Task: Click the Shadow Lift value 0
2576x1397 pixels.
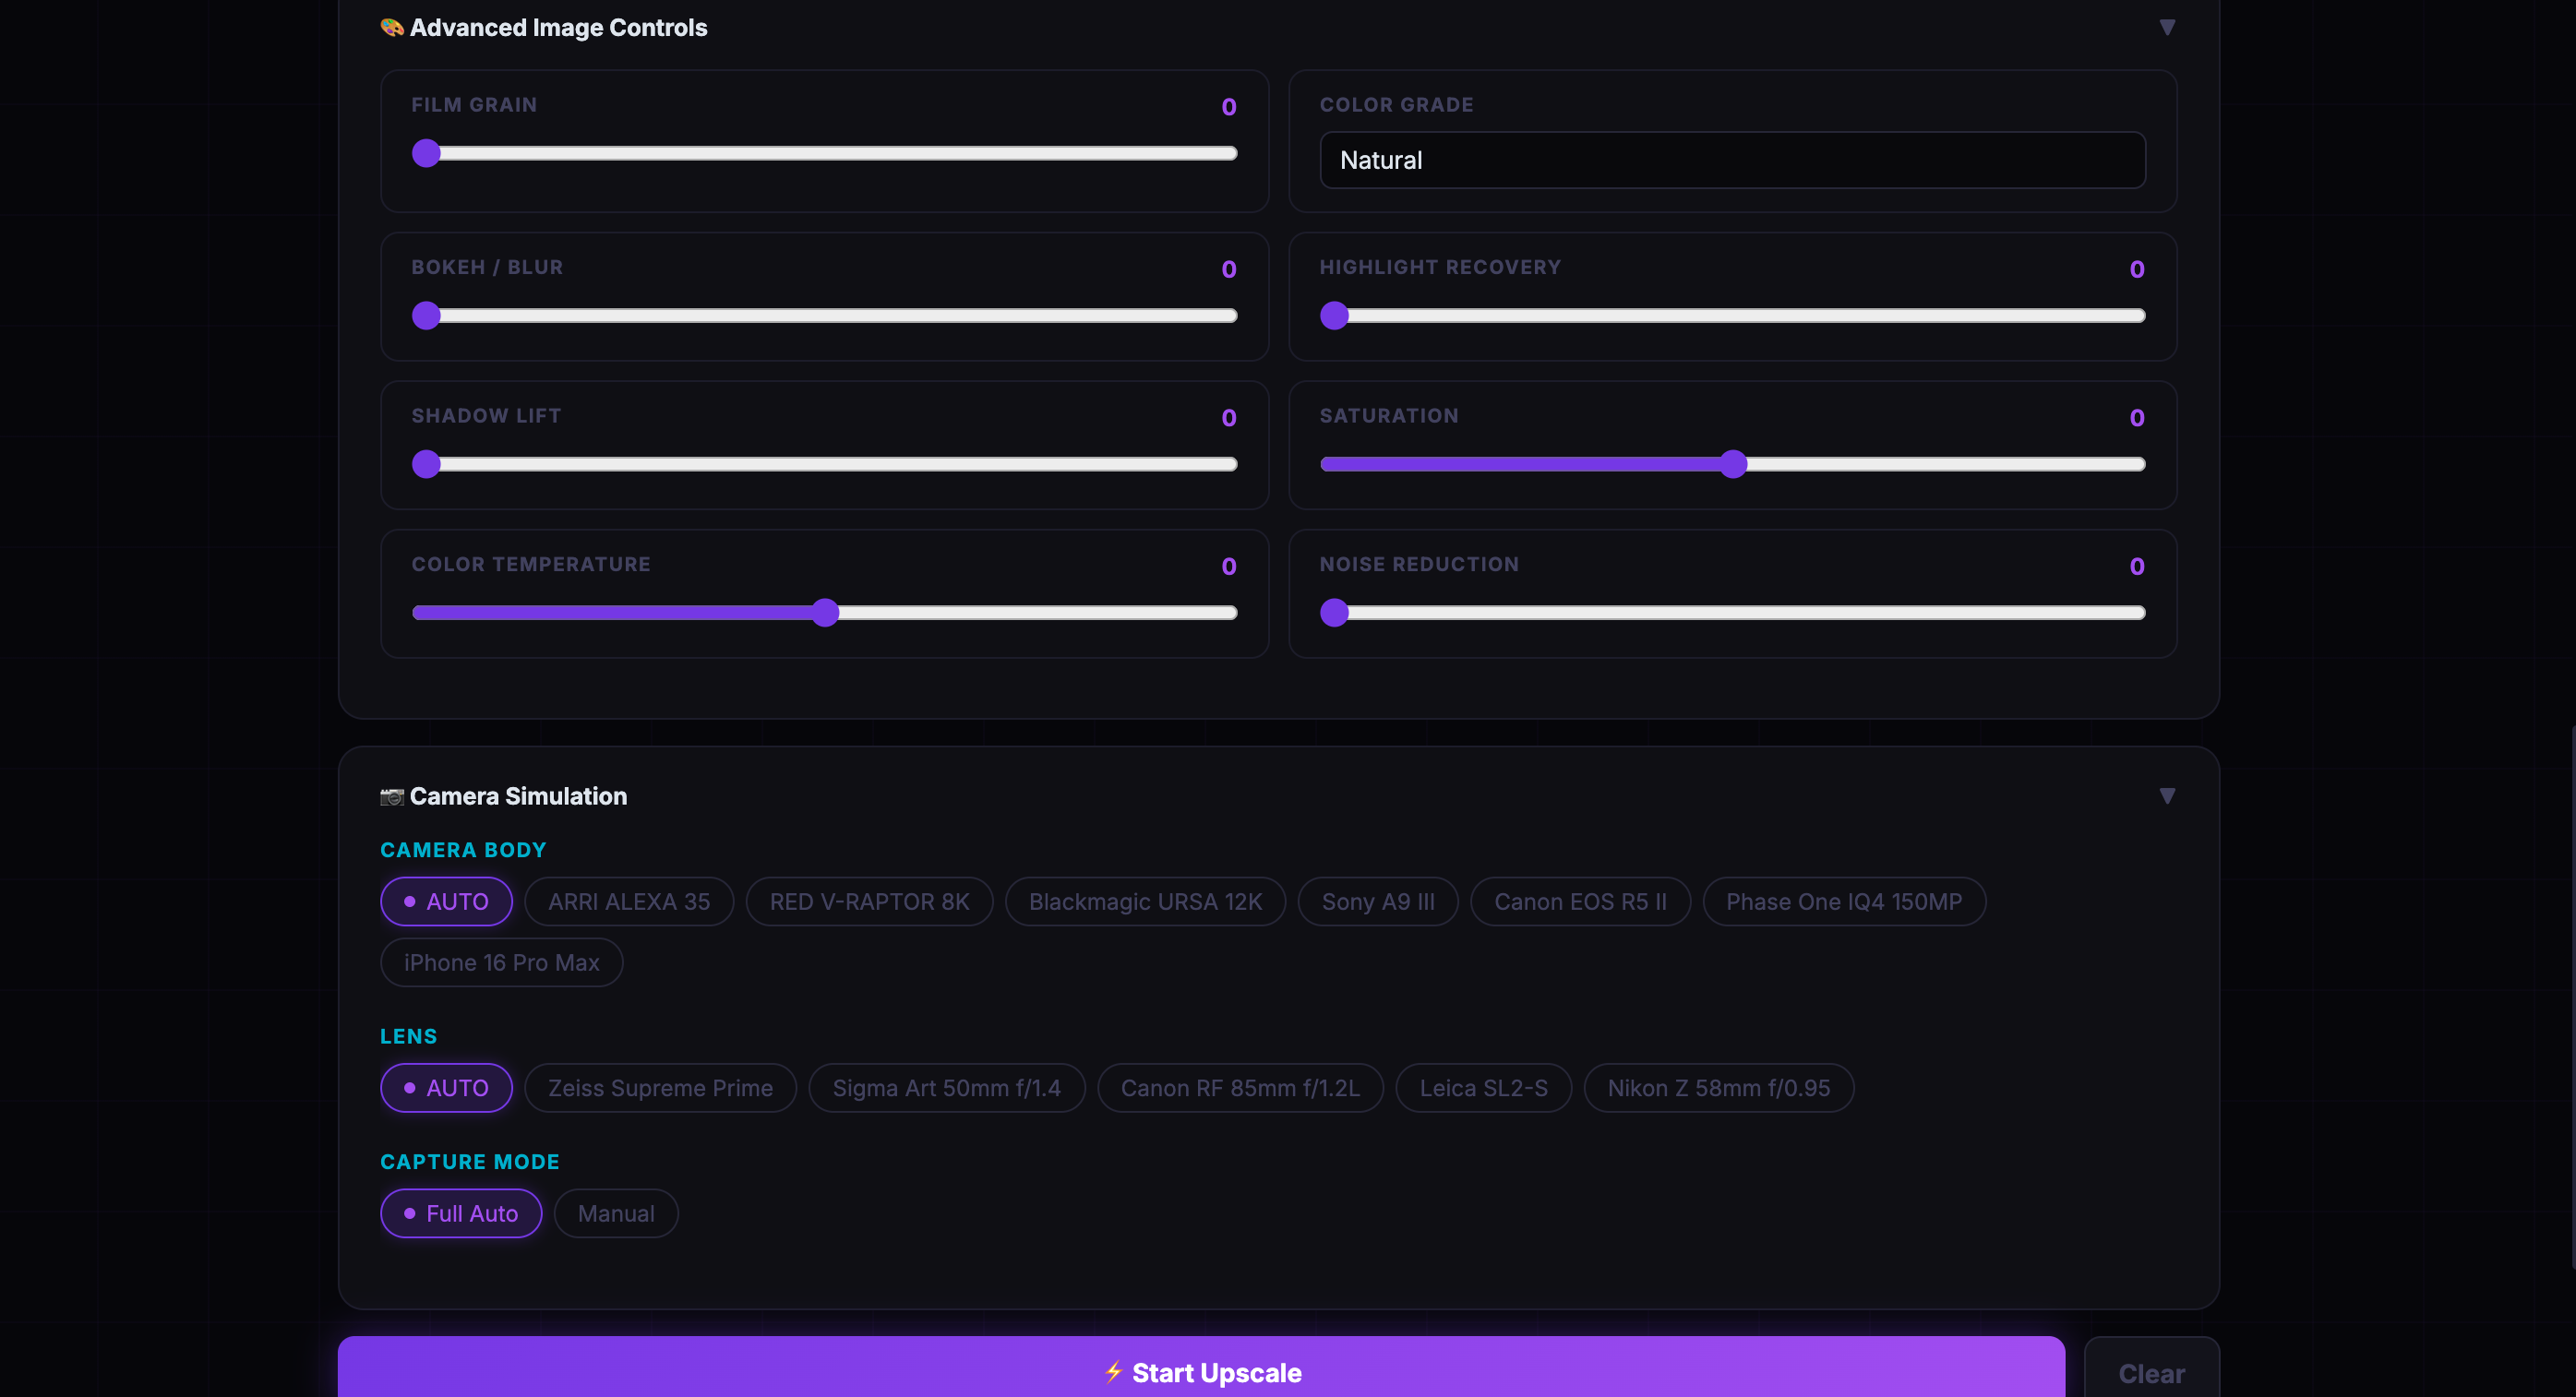Action: click(x=1229, y=418)
